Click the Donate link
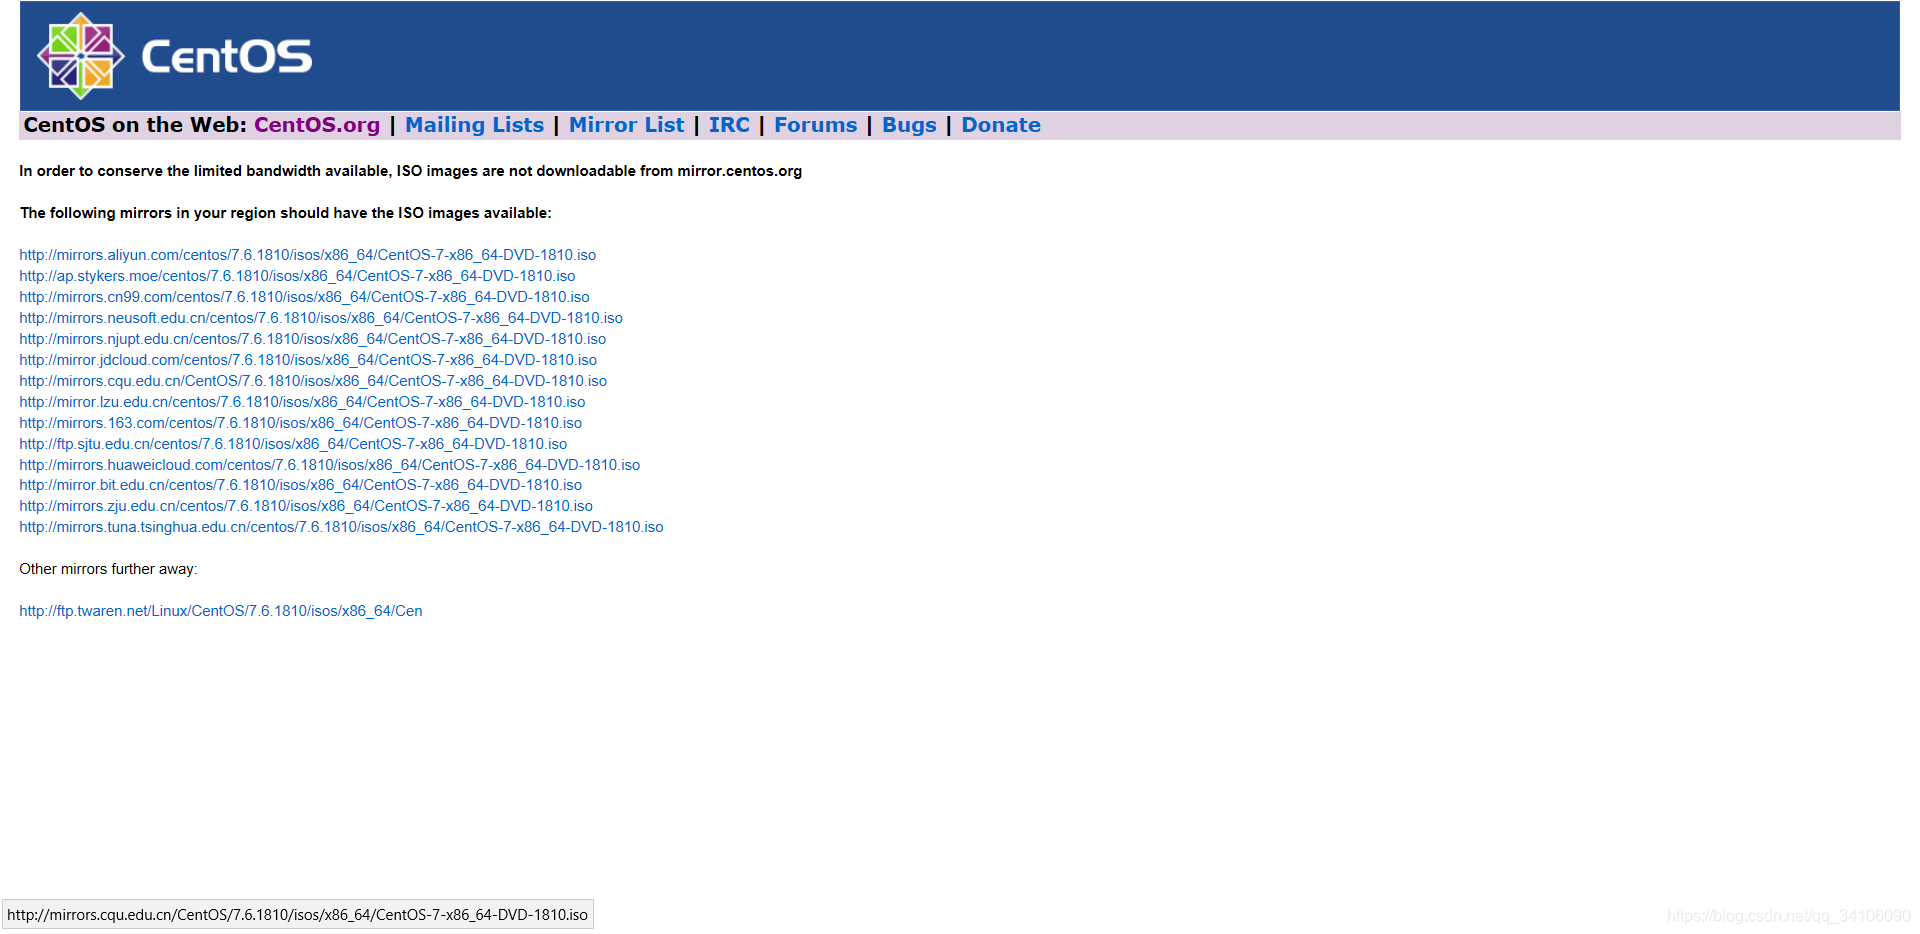Screen dimensions: 1920x934 (1001, 125)
